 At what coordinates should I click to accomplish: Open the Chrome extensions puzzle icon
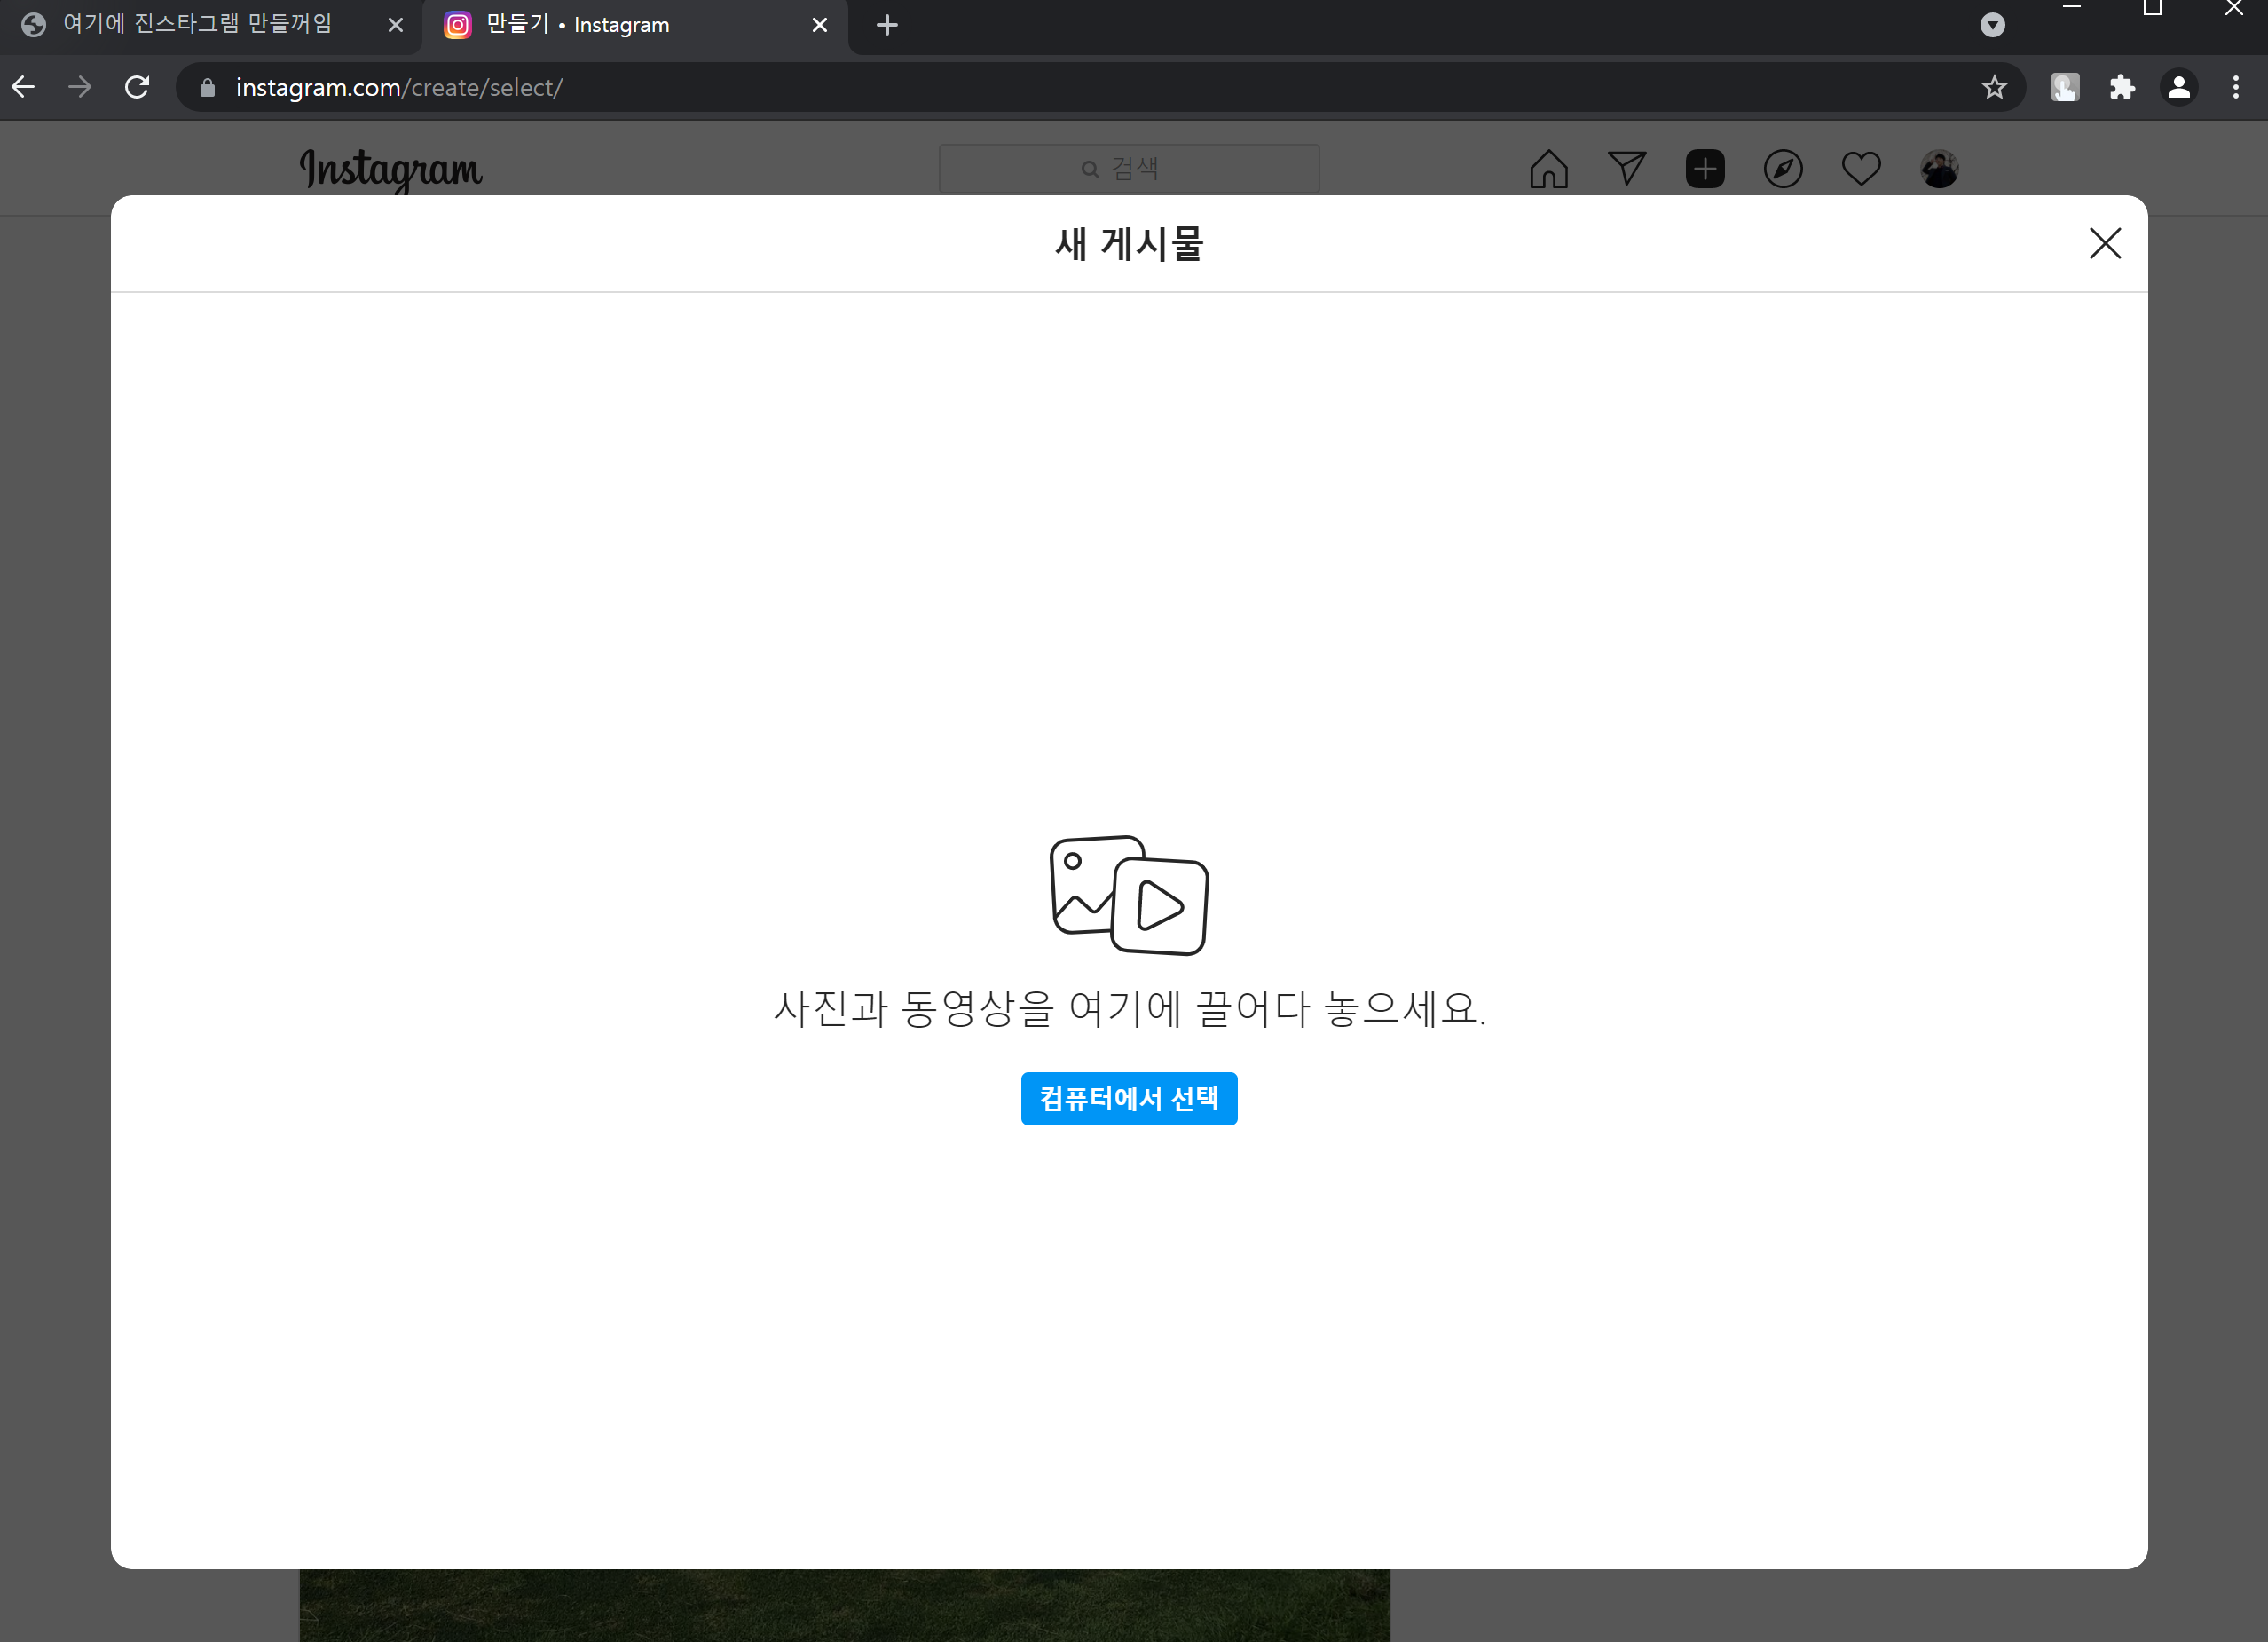[x=2122, y=88]
